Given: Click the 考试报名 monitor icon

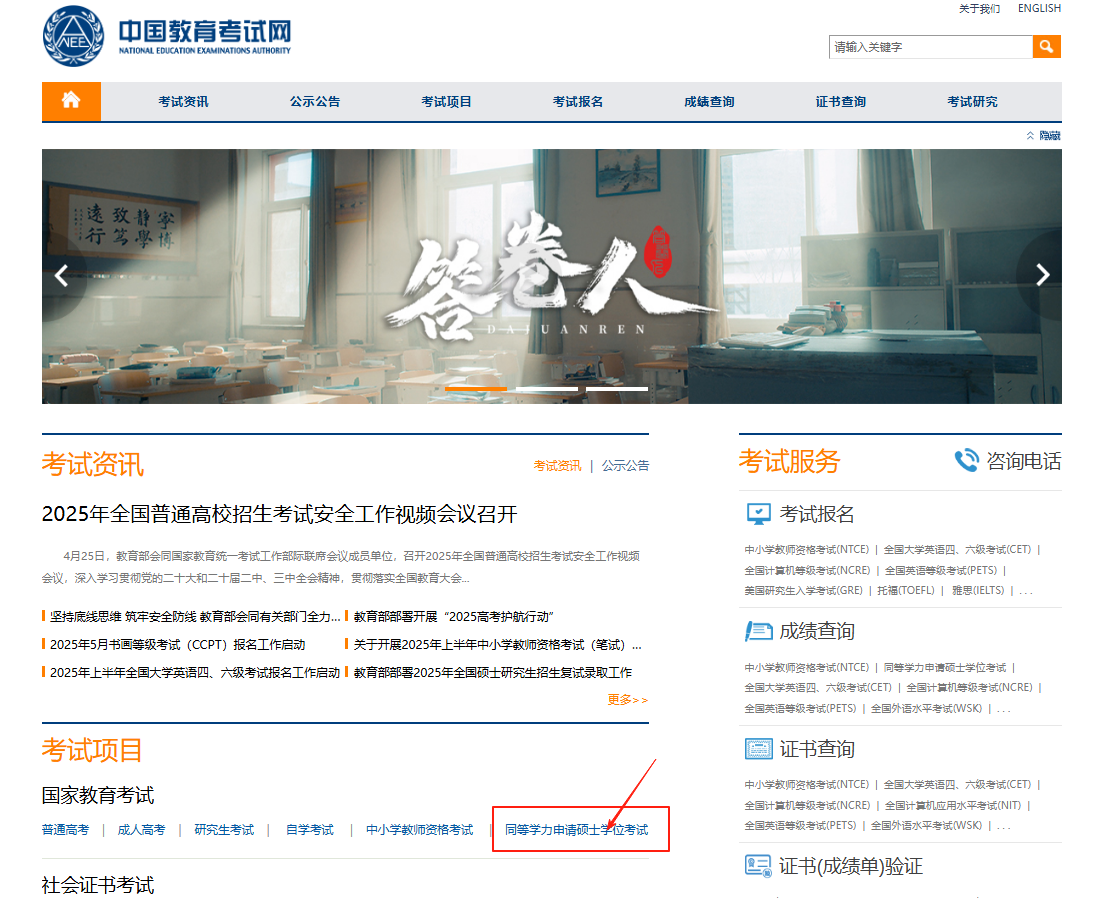Looking at the screenshot, I should [758, 514].
